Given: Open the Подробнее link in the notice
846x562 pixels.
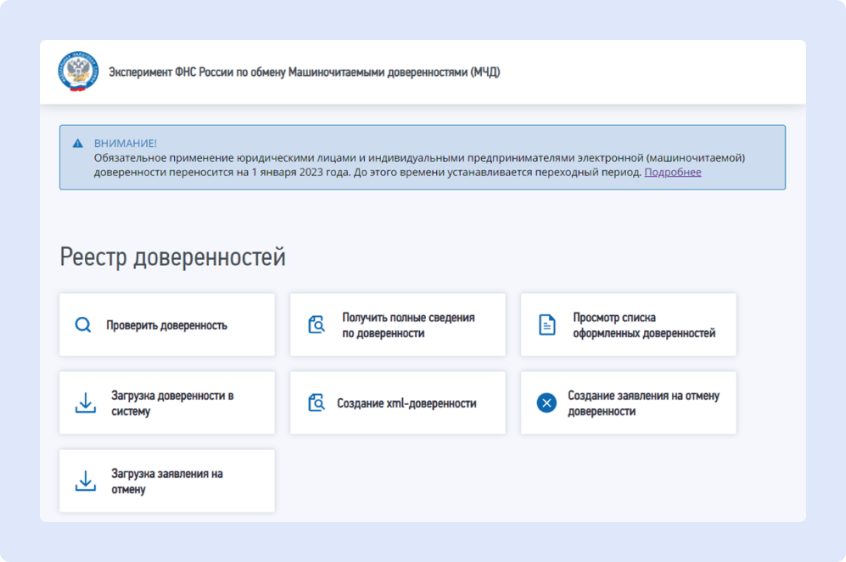Looking at the screenshot, I should click(672, 172).
